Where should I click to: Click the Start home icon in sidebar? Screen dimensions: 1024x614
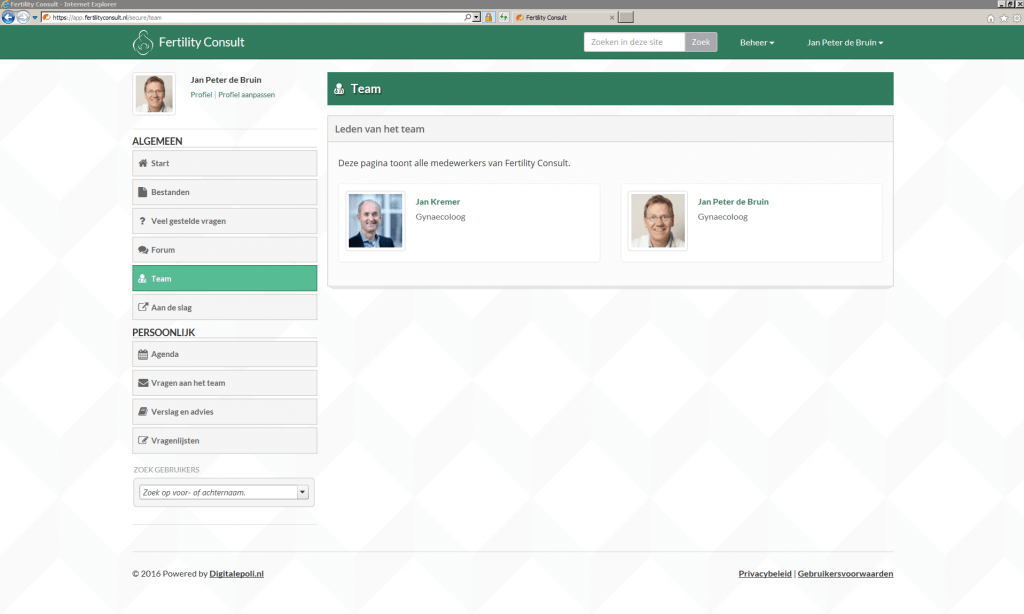(143, 163)
